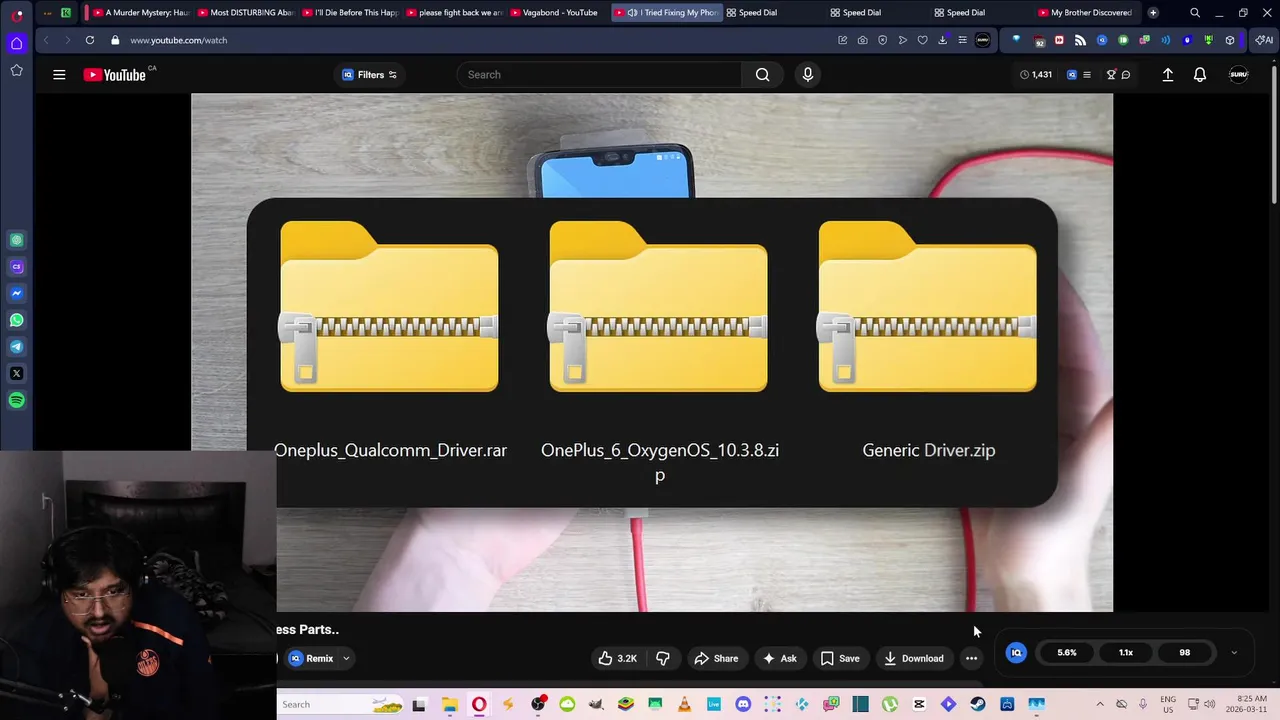
Task: Open Opera sidebar home icon
Action: click(x=16, y=43)
